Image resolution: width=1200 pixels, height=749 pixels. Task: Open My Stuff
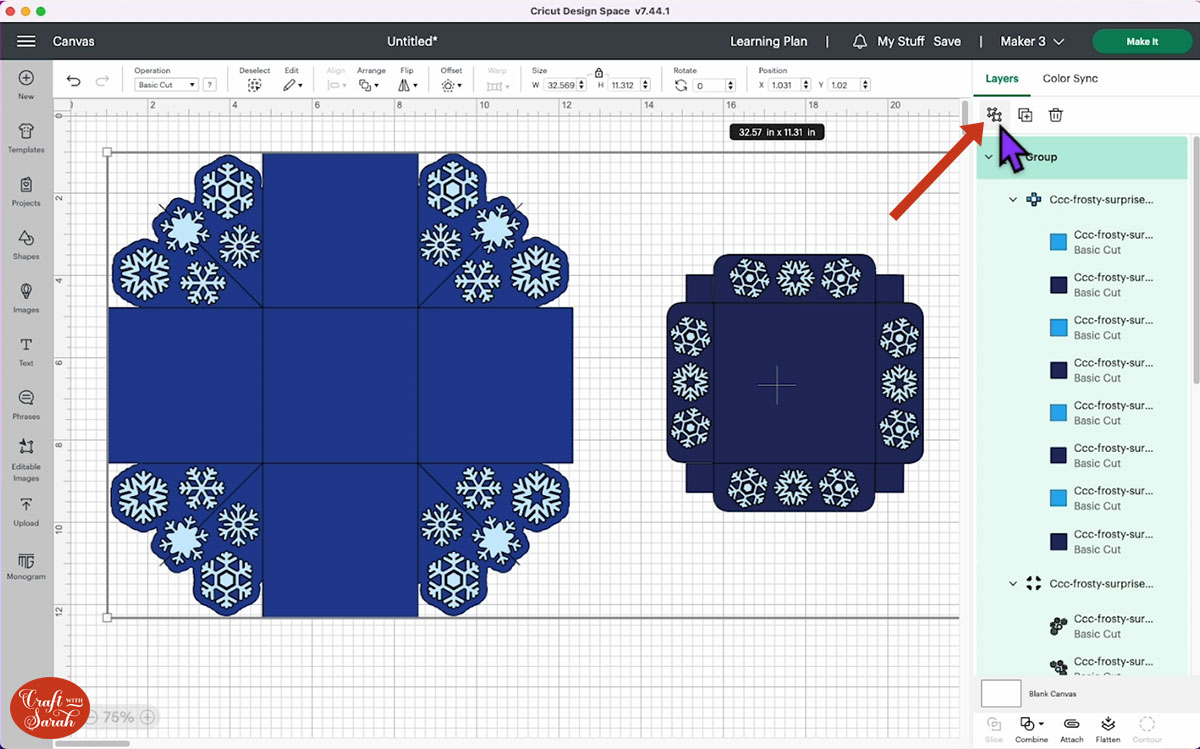[x=901, y=42]
